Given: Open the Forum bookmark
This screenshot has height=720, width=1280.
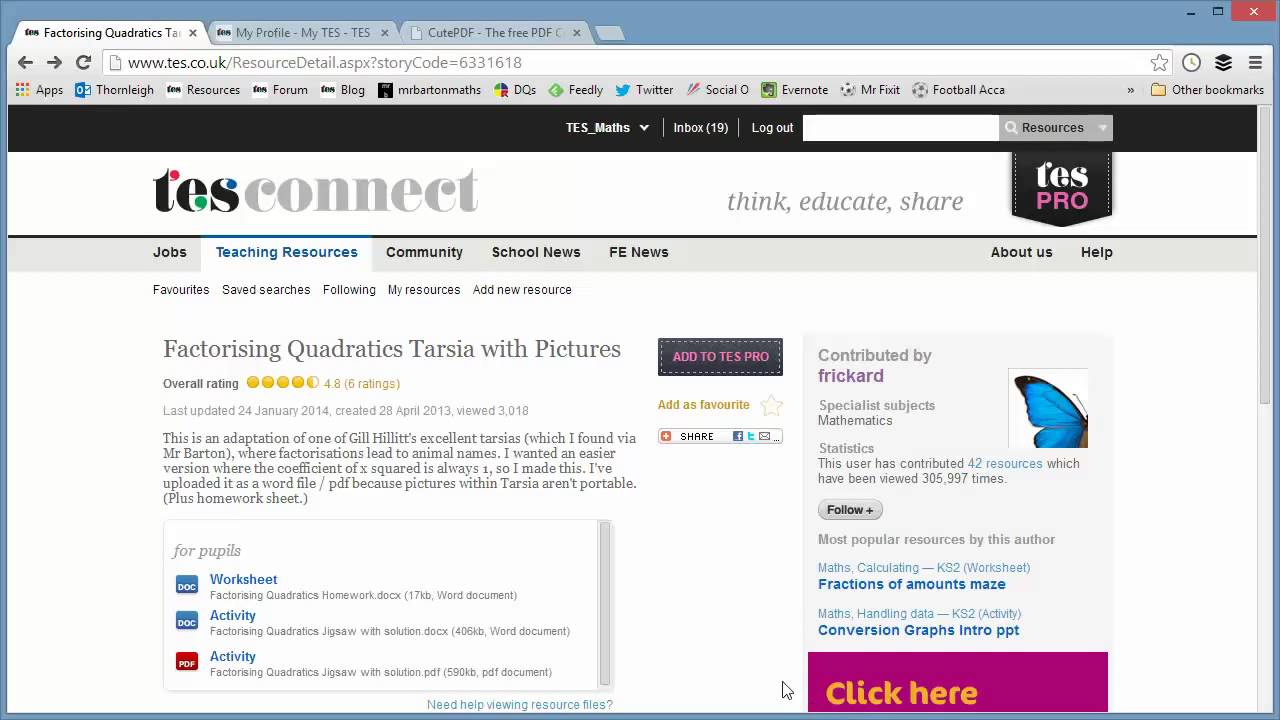Looking at the screenshot, I should coord(280,90).
